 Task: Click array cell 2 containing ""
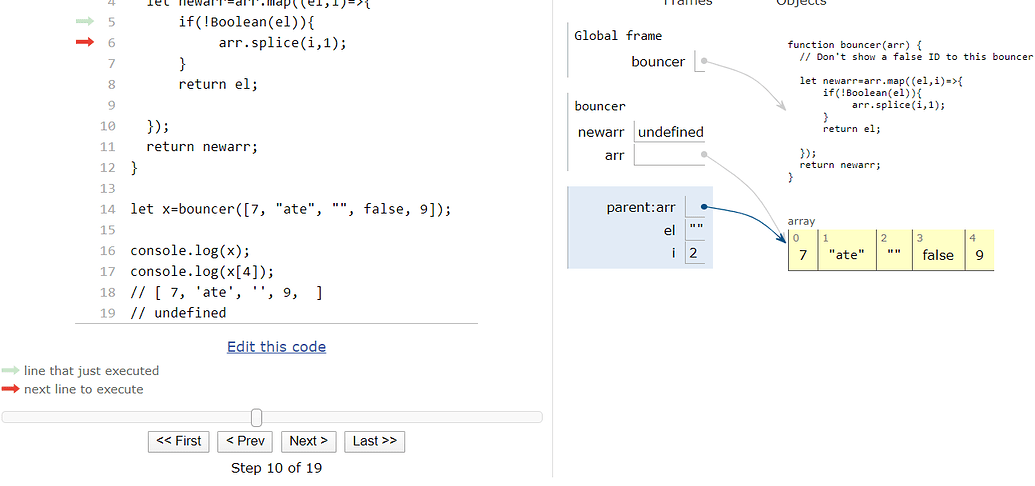[x=894, y=250]
